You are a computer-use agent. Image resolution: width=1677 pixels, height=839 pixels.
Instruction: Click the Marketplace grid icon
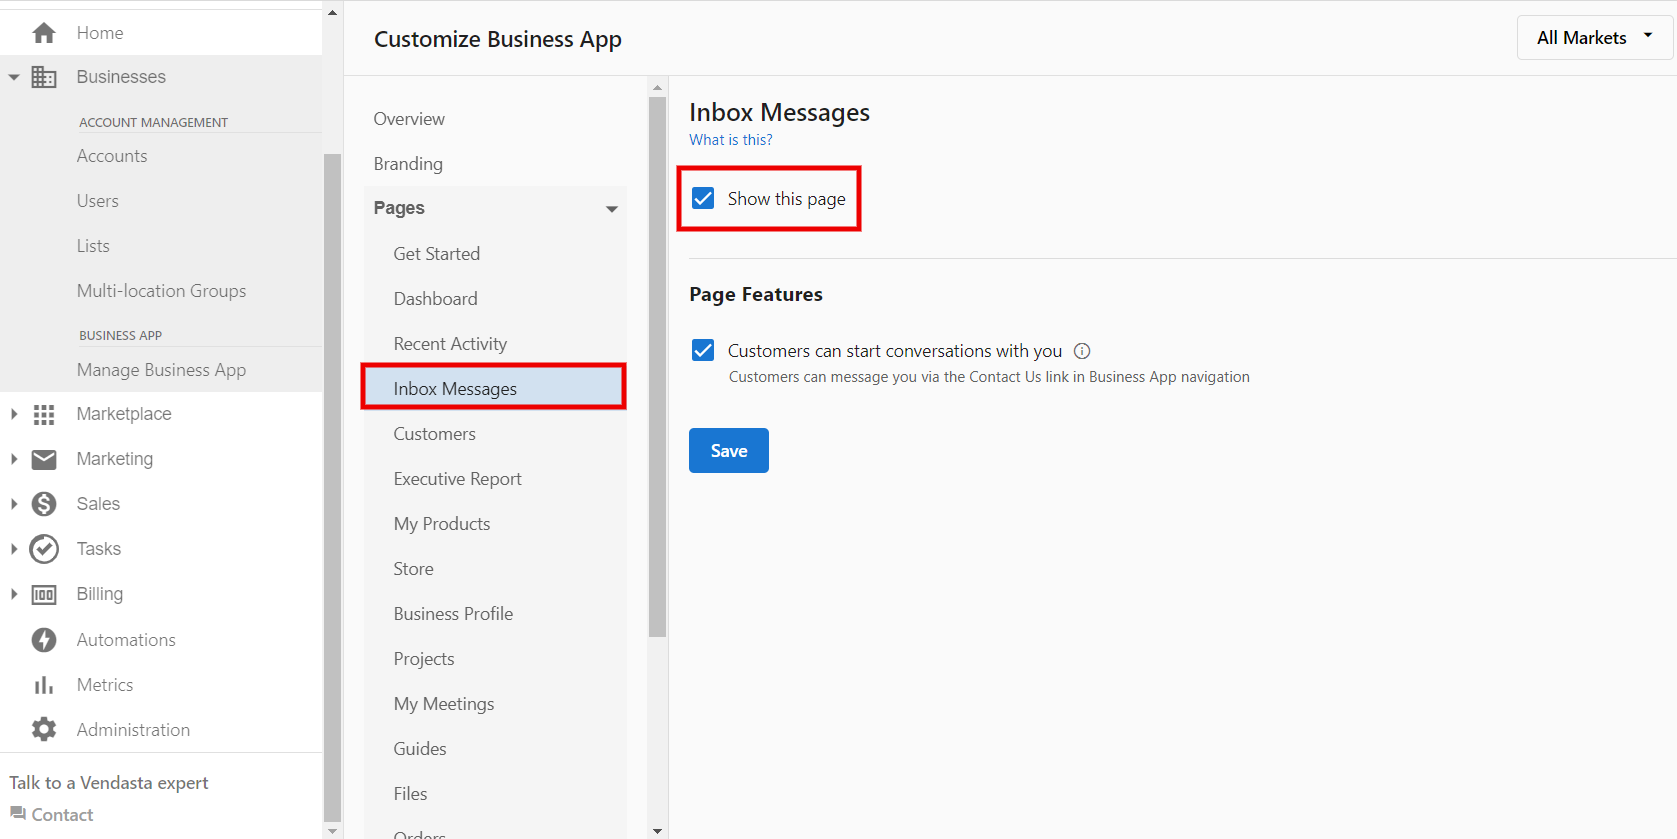pyautogui.click(x=44, y=414)
